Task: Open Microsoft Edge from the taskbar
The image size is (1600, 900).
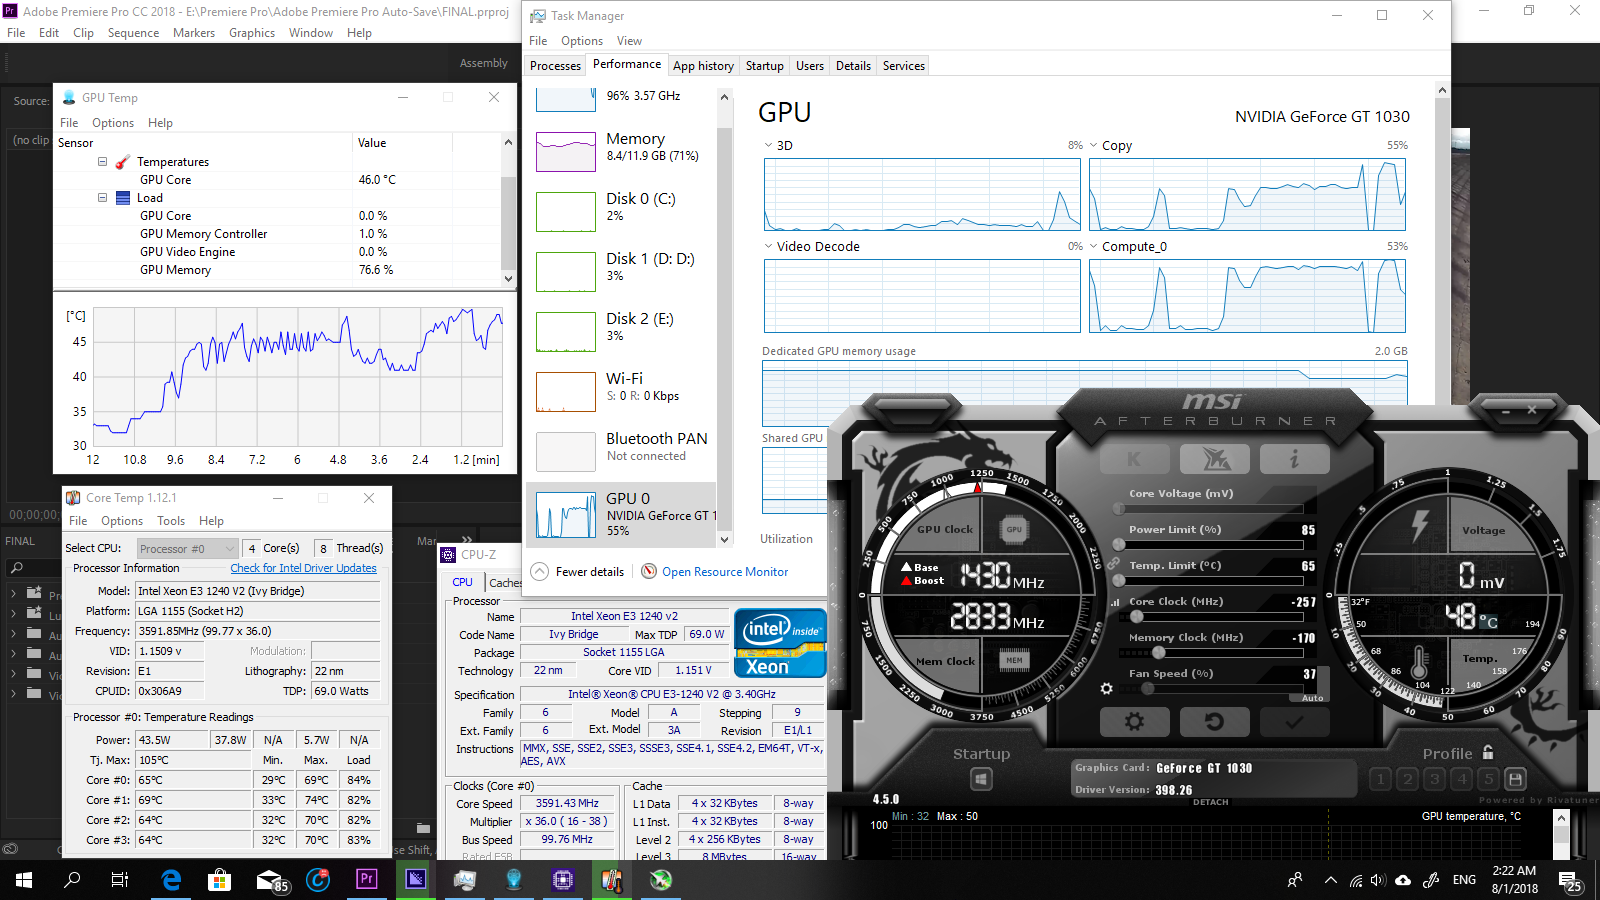Action: click(x=171, y=880)
